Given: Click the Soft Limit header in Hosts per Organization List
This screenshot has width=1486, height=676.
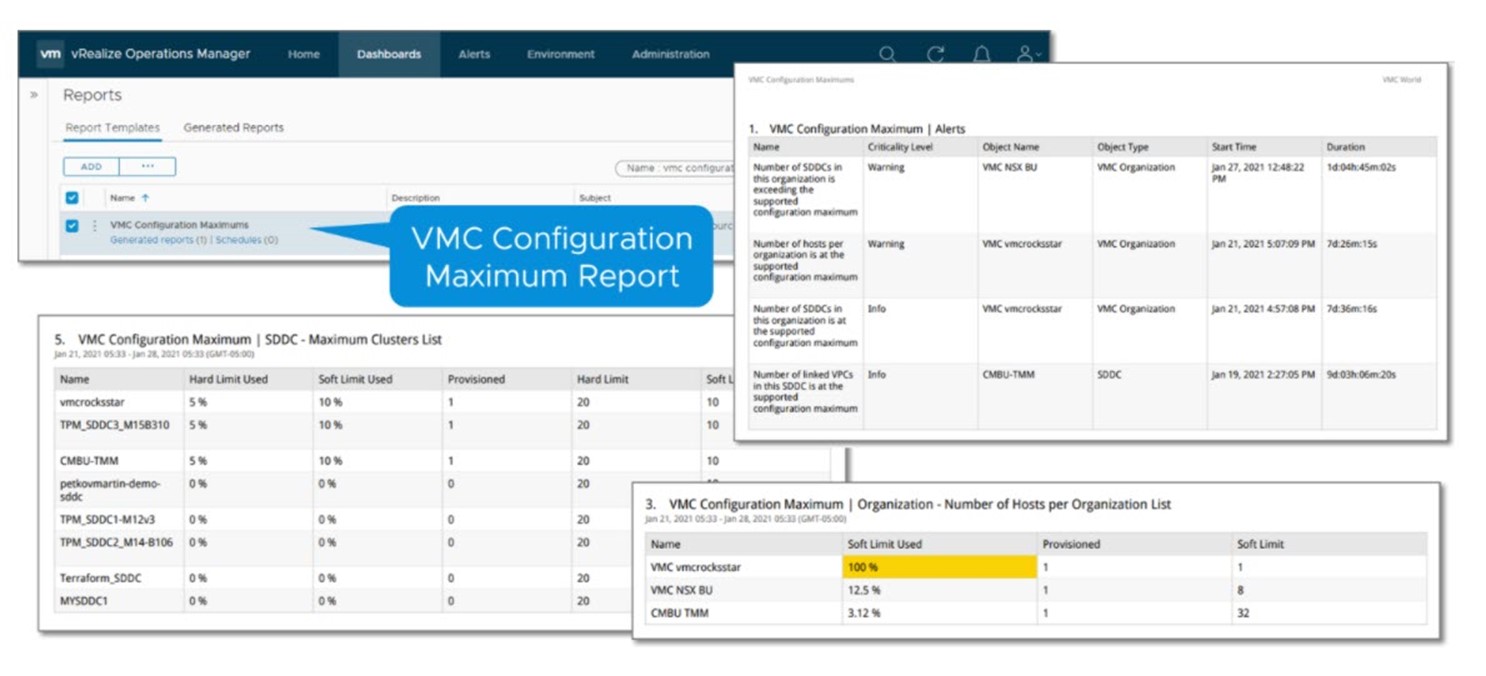Looking at the screenshot, I should (1260, 545).
